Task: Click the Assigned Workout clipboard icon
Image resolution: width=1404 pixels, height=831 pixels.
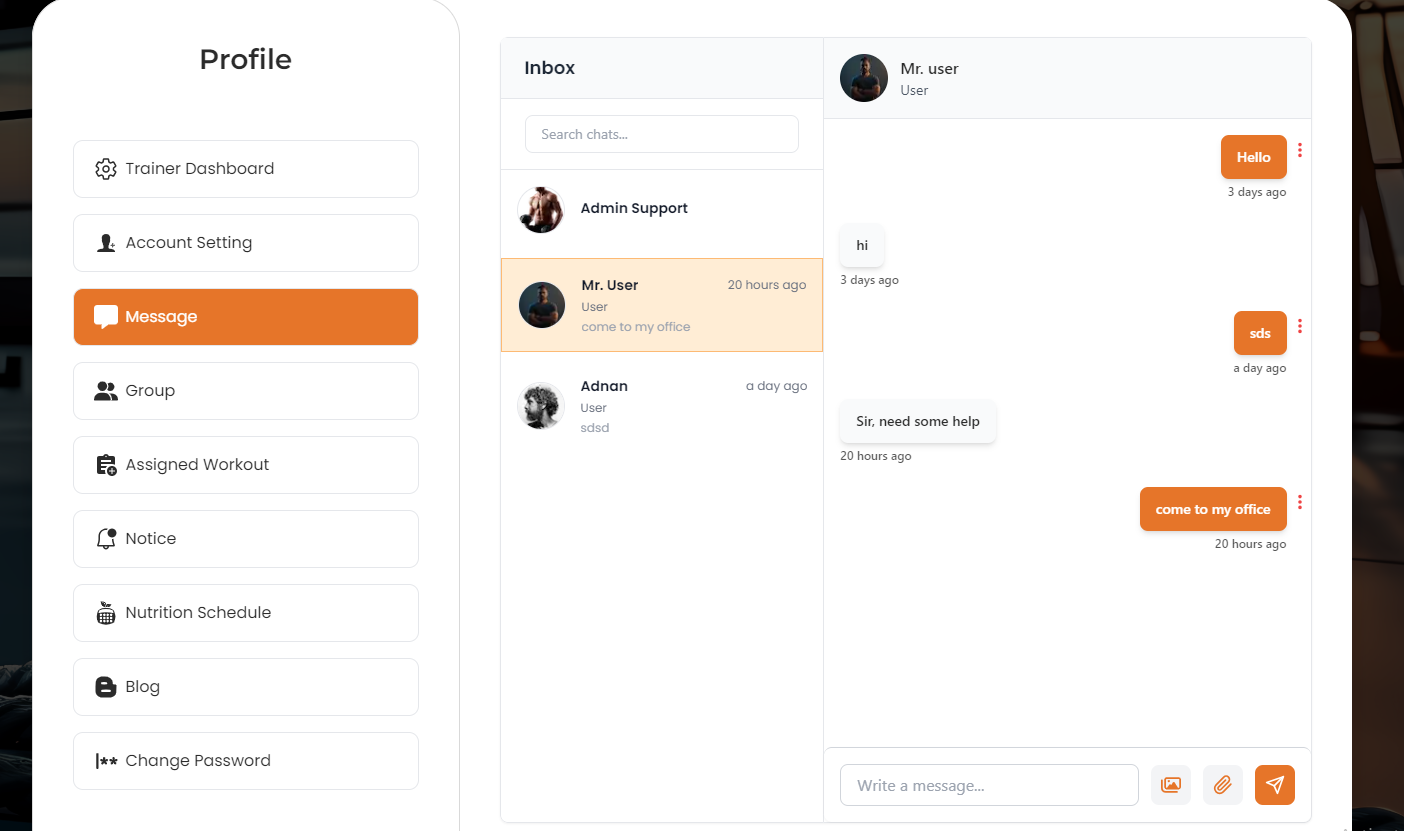Action: coord(106,465)
